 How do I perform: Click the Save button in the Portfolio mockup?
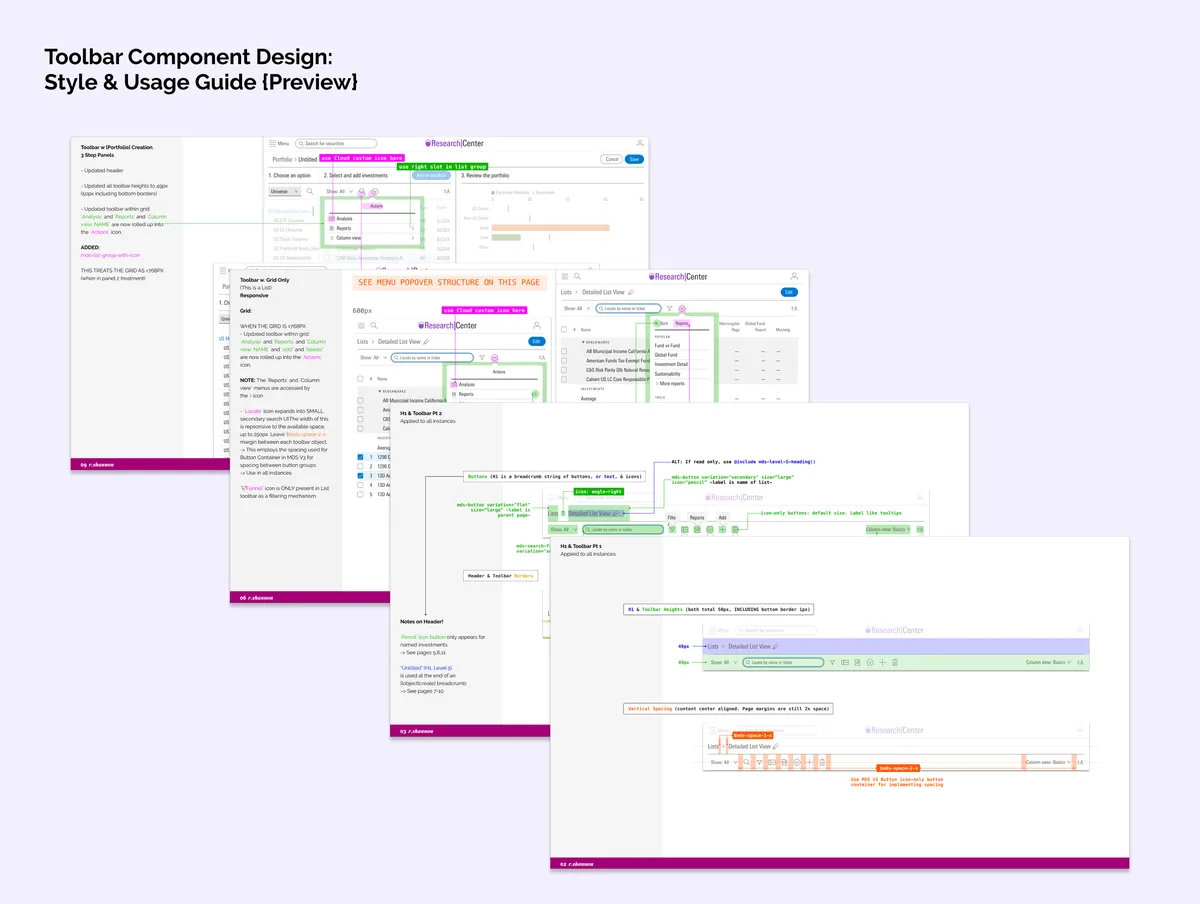click(x=634, y=159)
